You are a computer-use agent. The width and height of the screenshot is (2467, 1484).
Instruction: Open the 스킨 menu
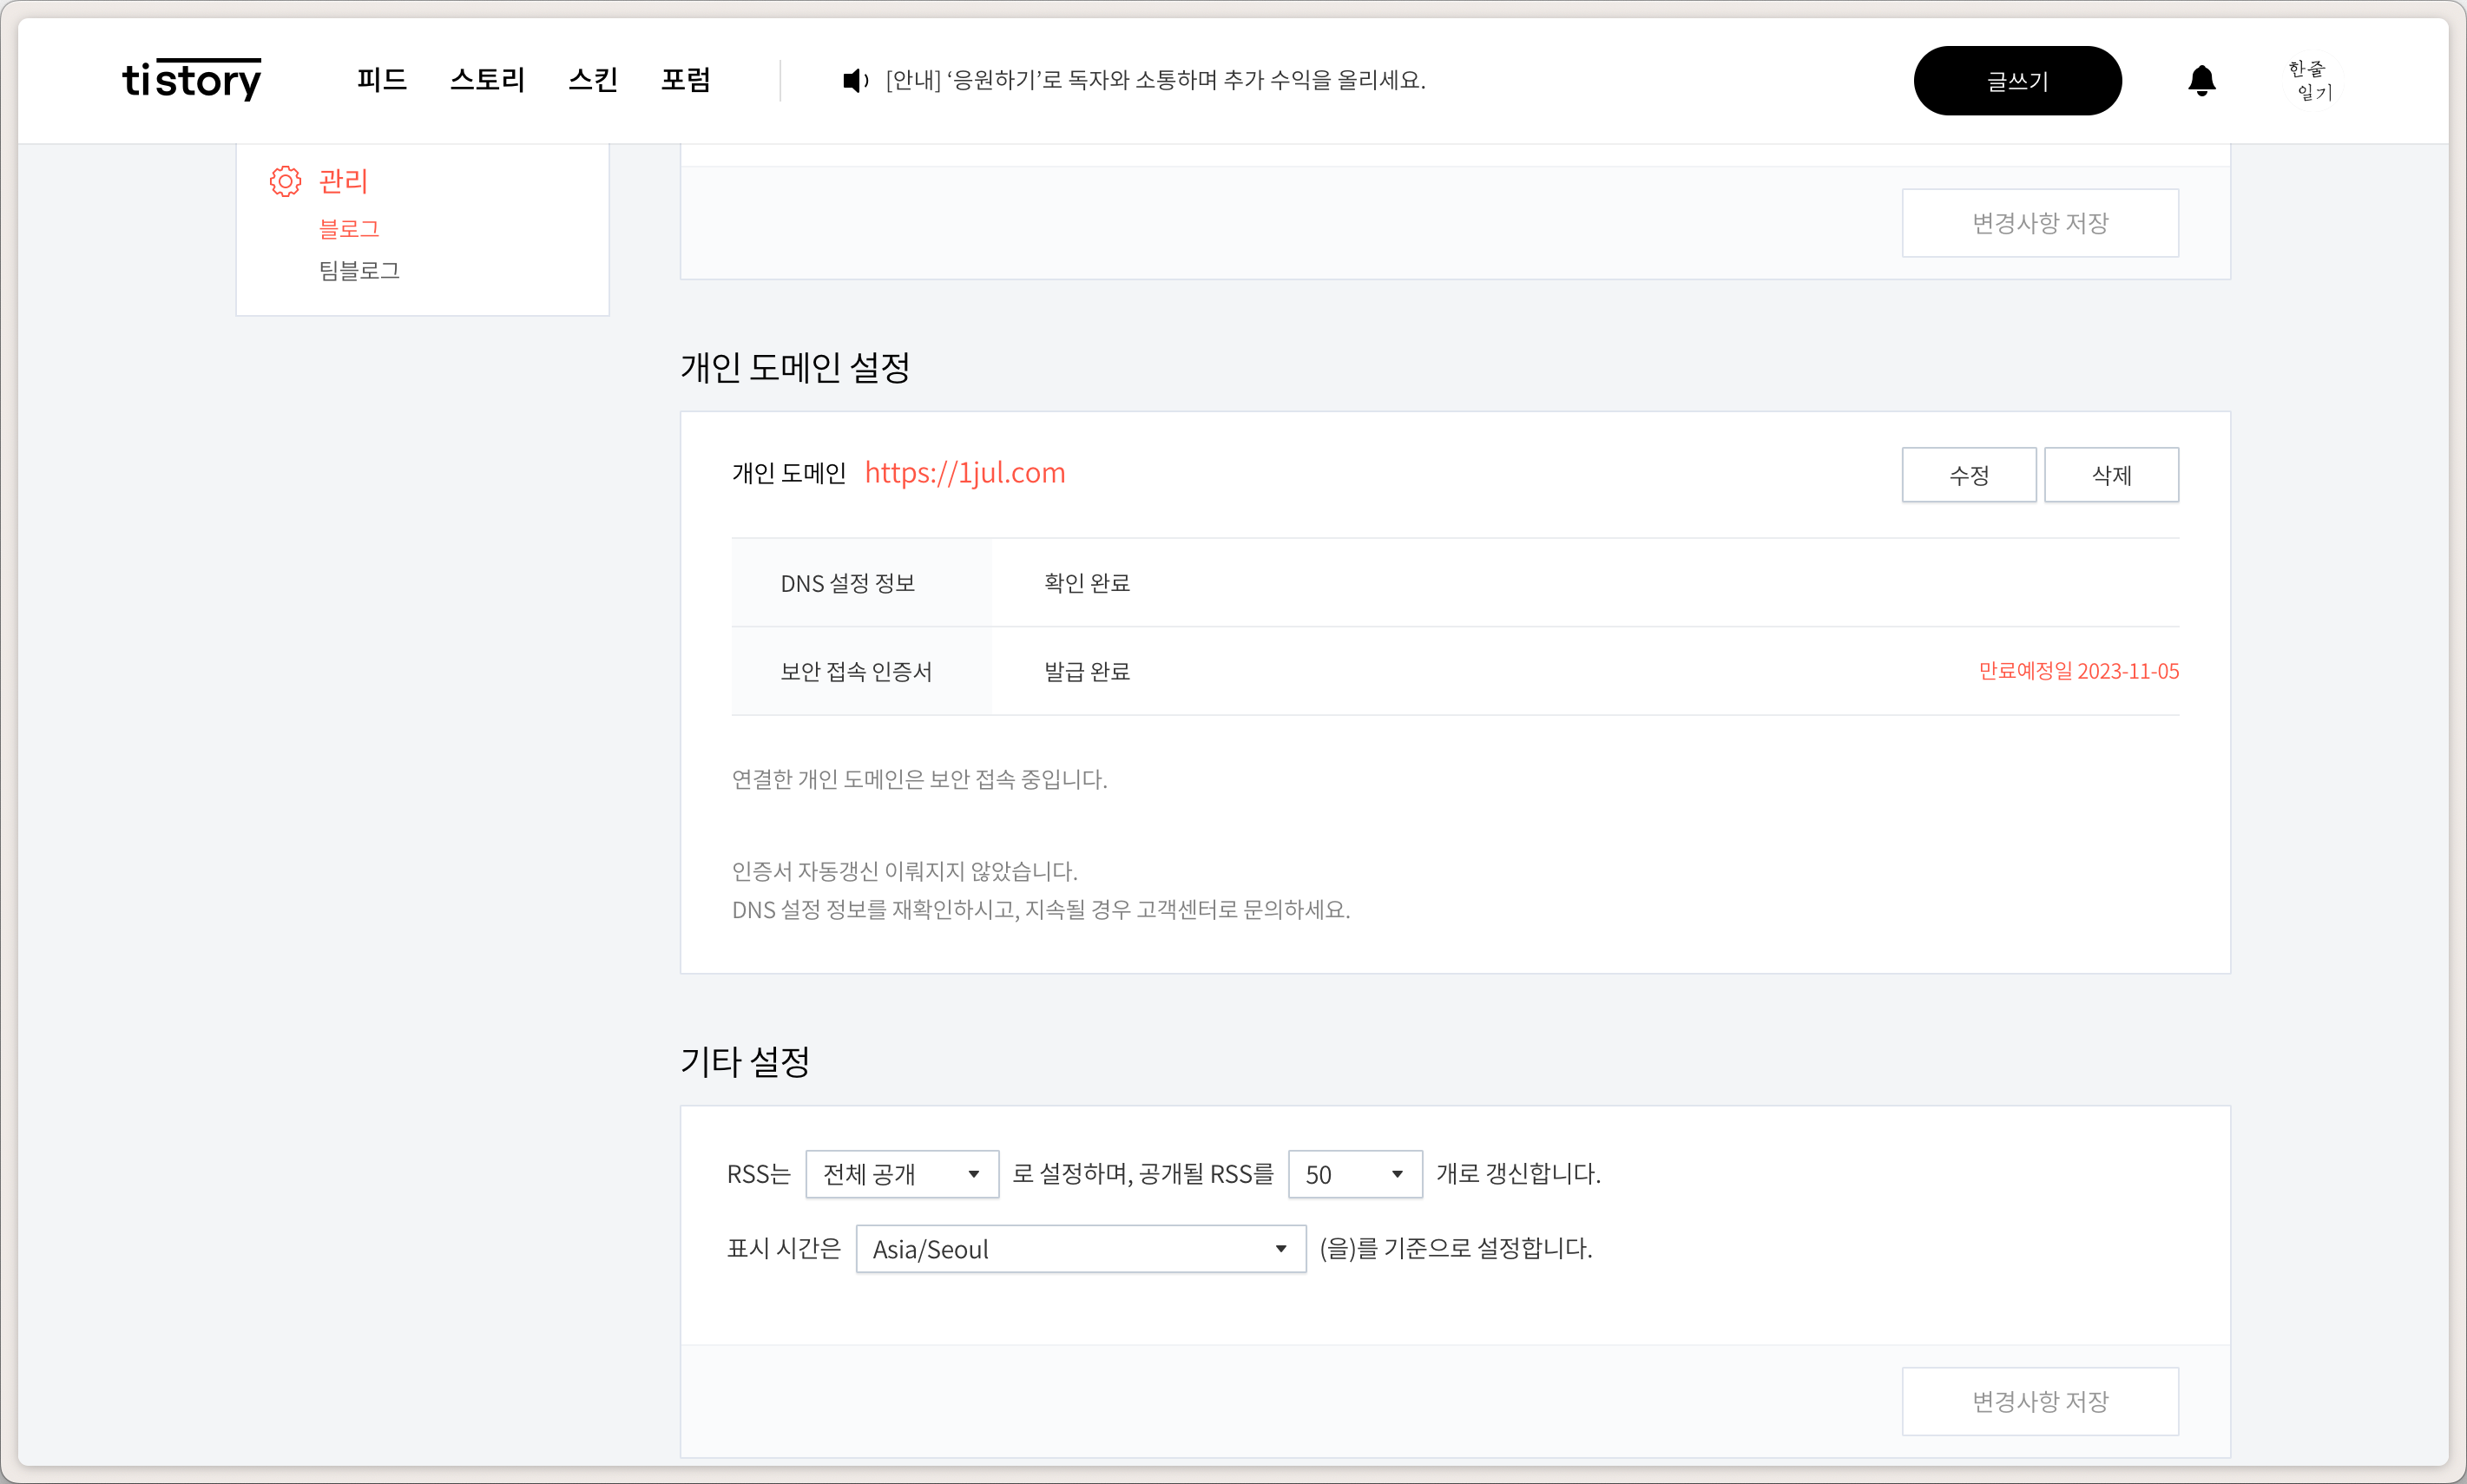click(x=593, y=80)
